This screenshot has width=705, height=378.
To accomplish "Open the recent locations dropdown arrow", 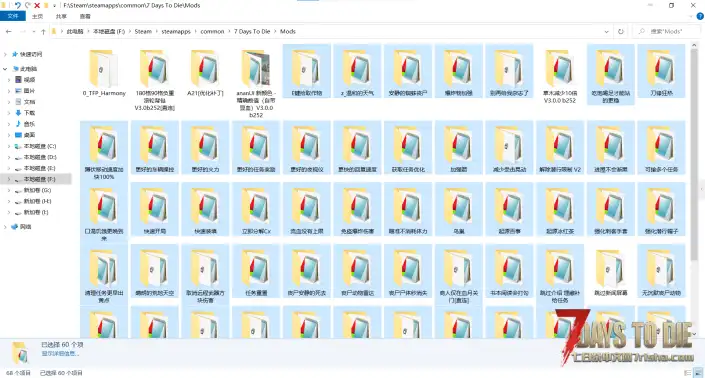I will [x=33, y=31].
